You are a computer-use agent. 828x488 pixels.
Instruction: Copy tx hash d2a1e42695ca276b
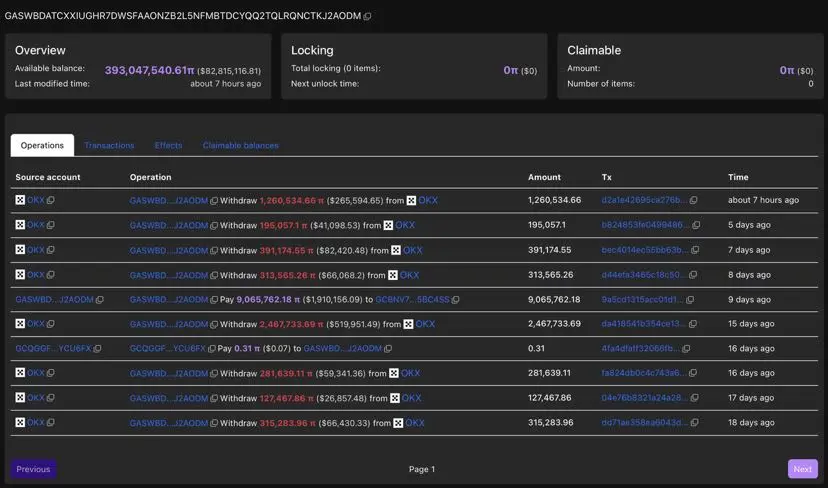point(693,201)
